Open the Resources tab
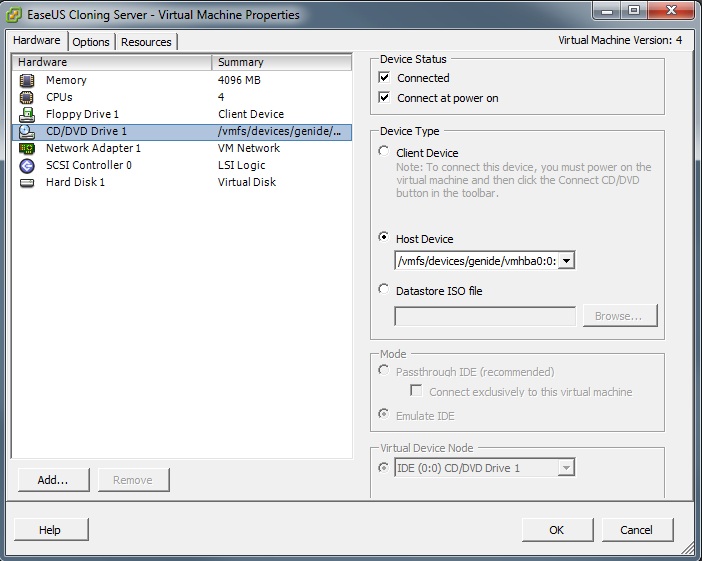The height and width of the screenshot is (561, 702). pyautogui.click(x=146, y=42)
